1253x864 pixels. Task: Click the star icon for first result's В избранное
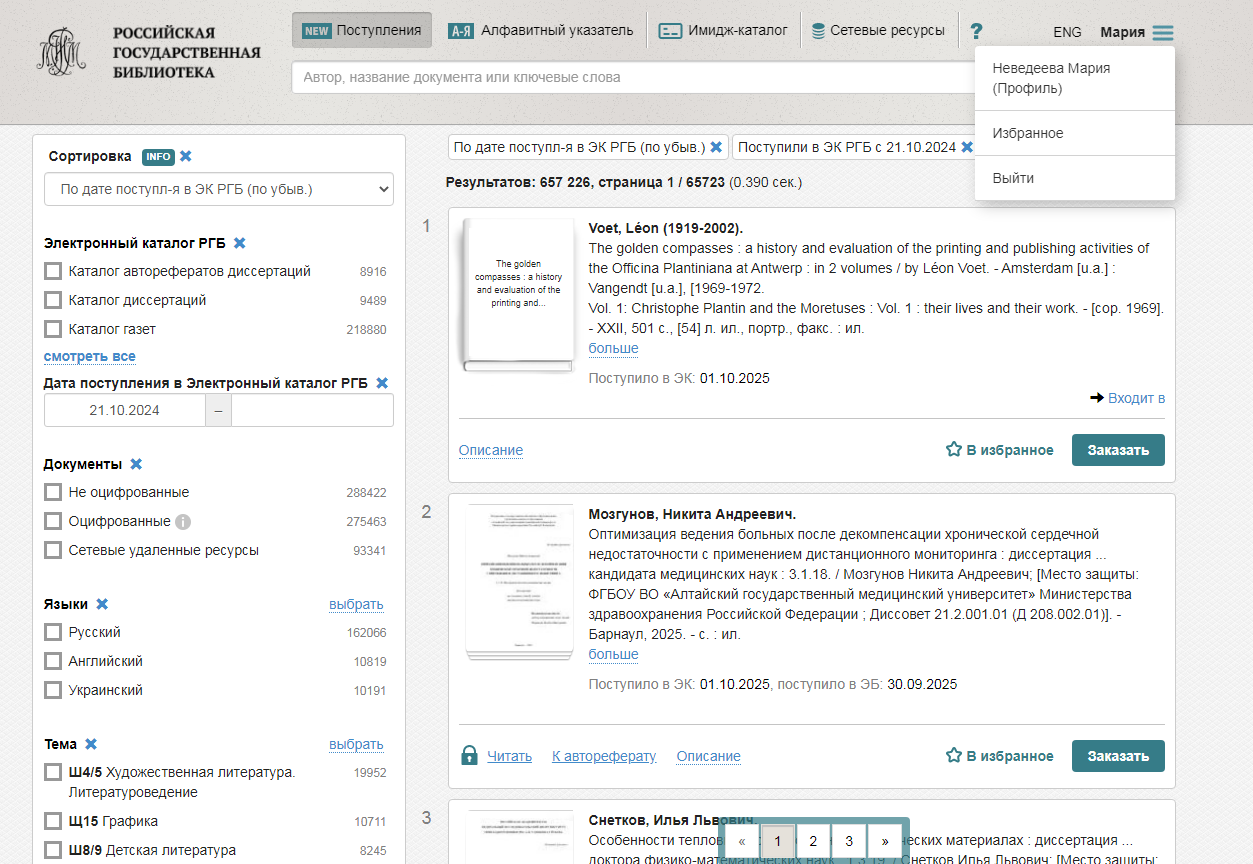pos(954,450)
